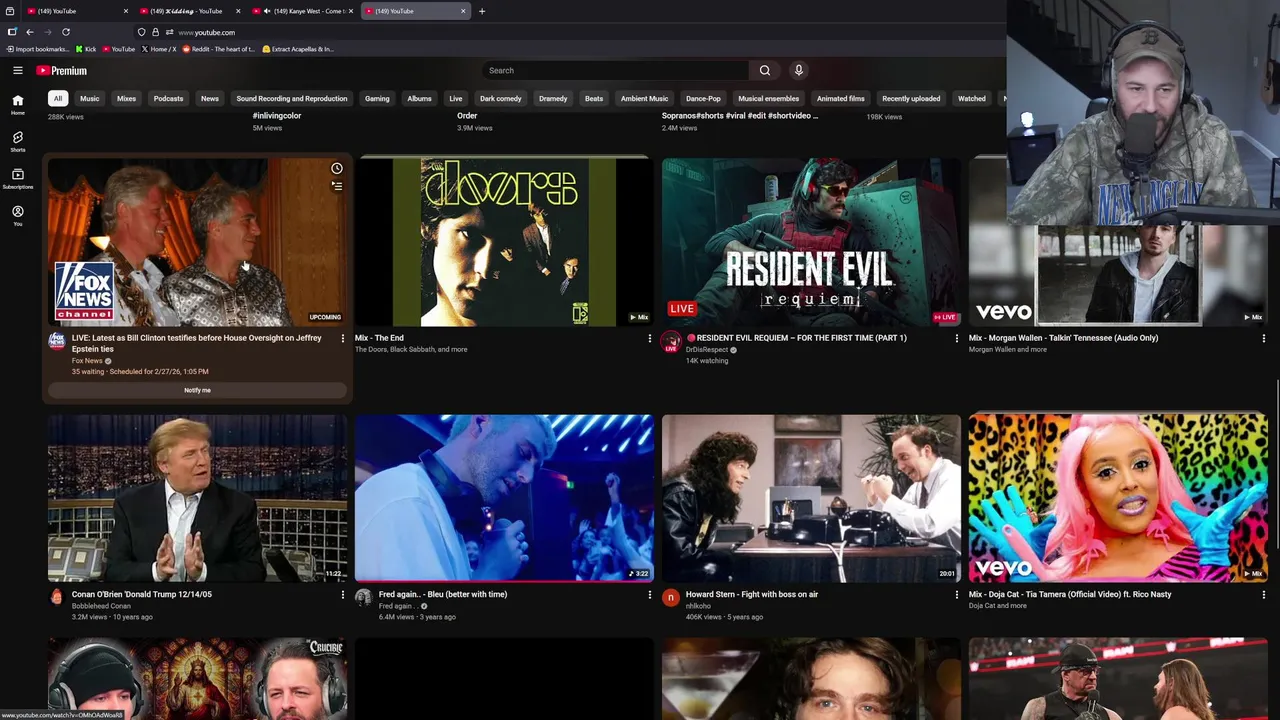Screen dimensions: 1280x720
Task: Open options menu for Doja Cat mix
Action: click(x=1264, y=594)
